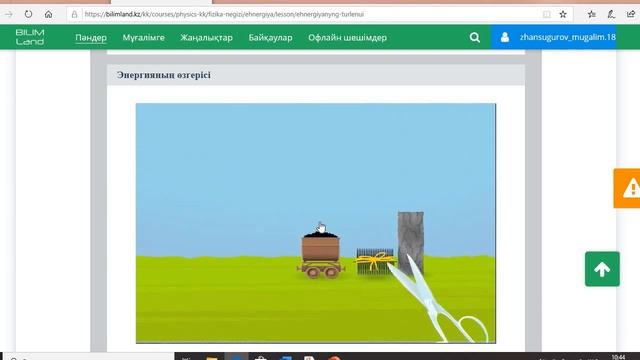Open the Пәндер menu item

(x=91, y=38)
